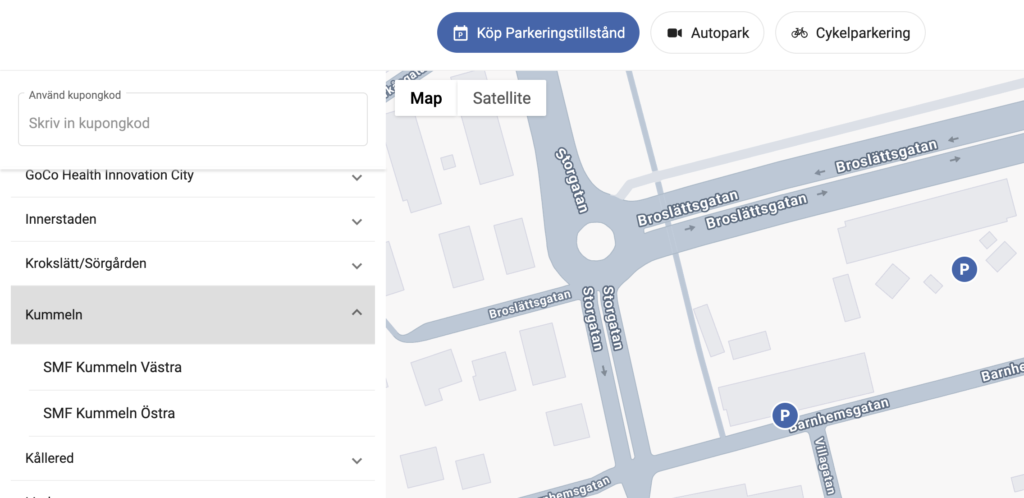
Task: Open the Autopark tab
Action: point(707,33)
